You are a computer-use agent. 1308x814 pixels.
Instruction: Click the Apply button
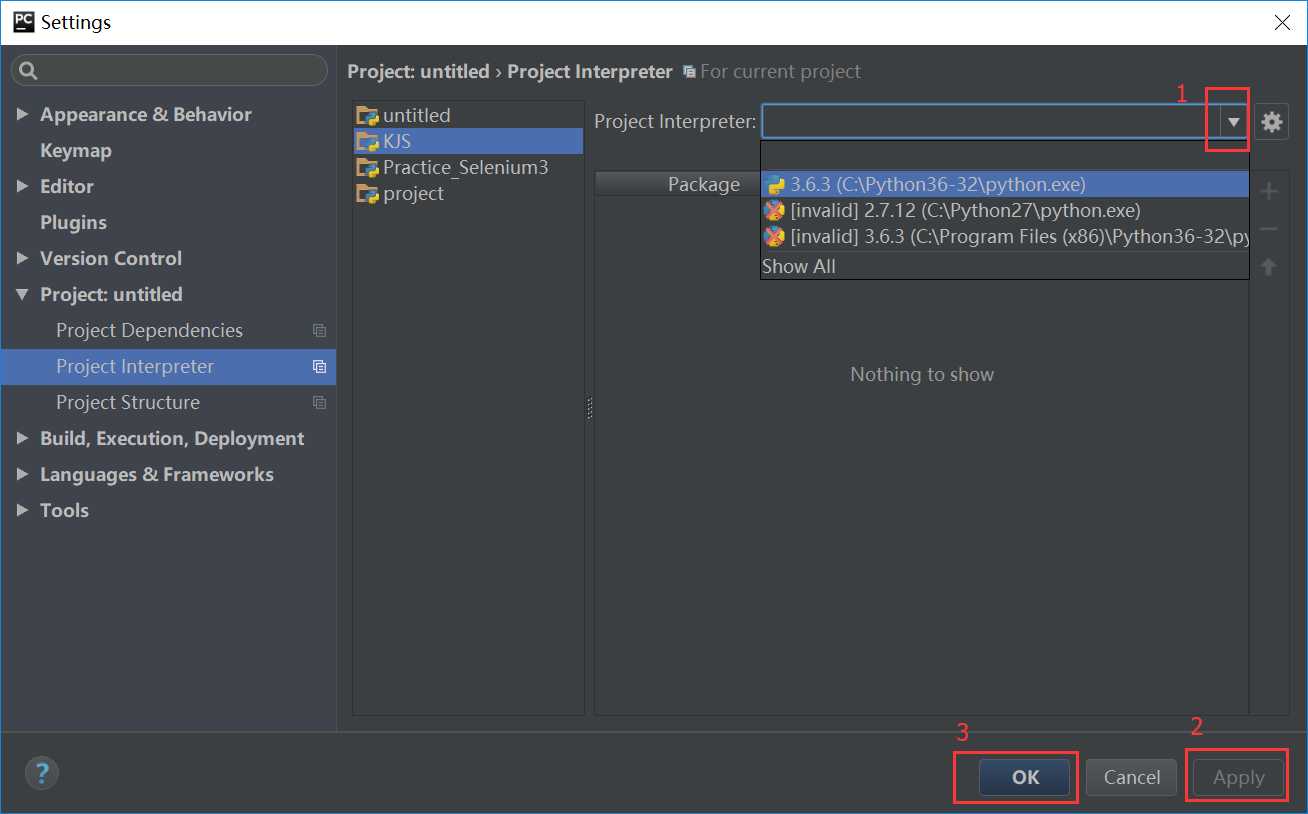tap(1238, 777)
